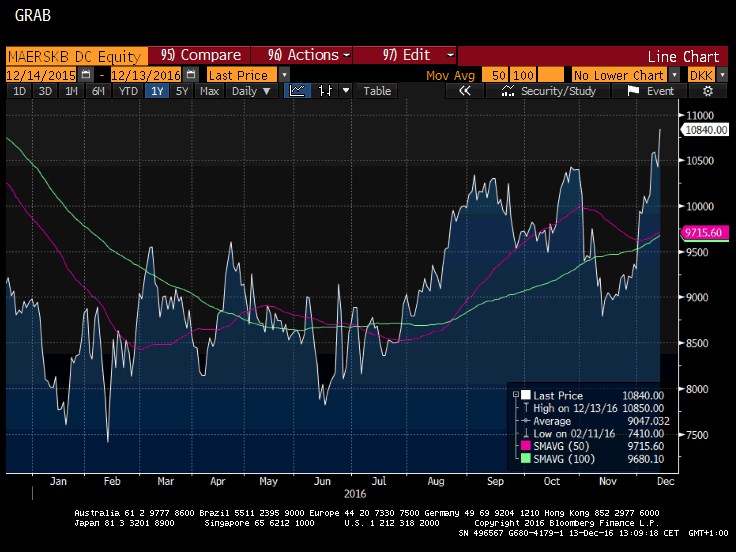The width and height of the screenshot is (736, 552).
Task: Expand chart type options arrow
Action: [346, 91]
